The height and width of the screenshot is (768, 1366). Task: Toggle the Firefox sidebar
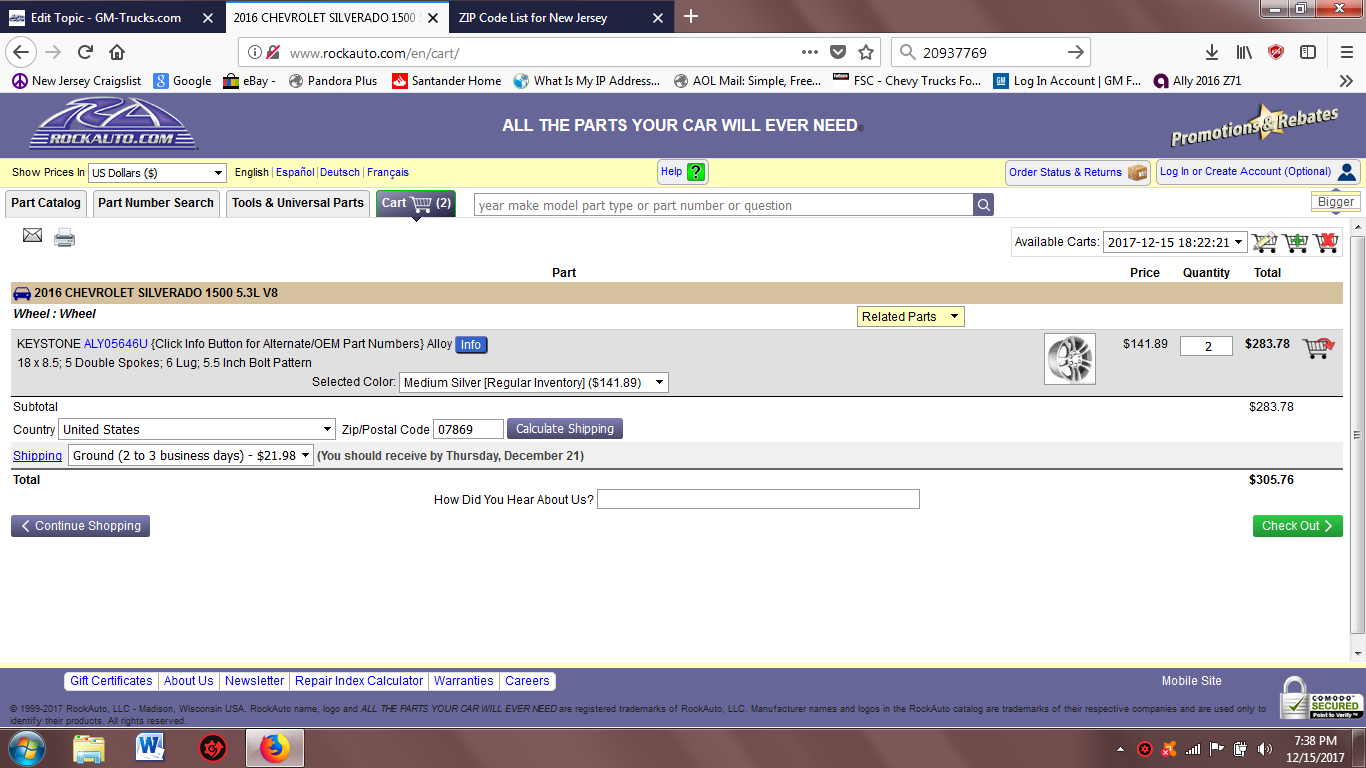1308,52
